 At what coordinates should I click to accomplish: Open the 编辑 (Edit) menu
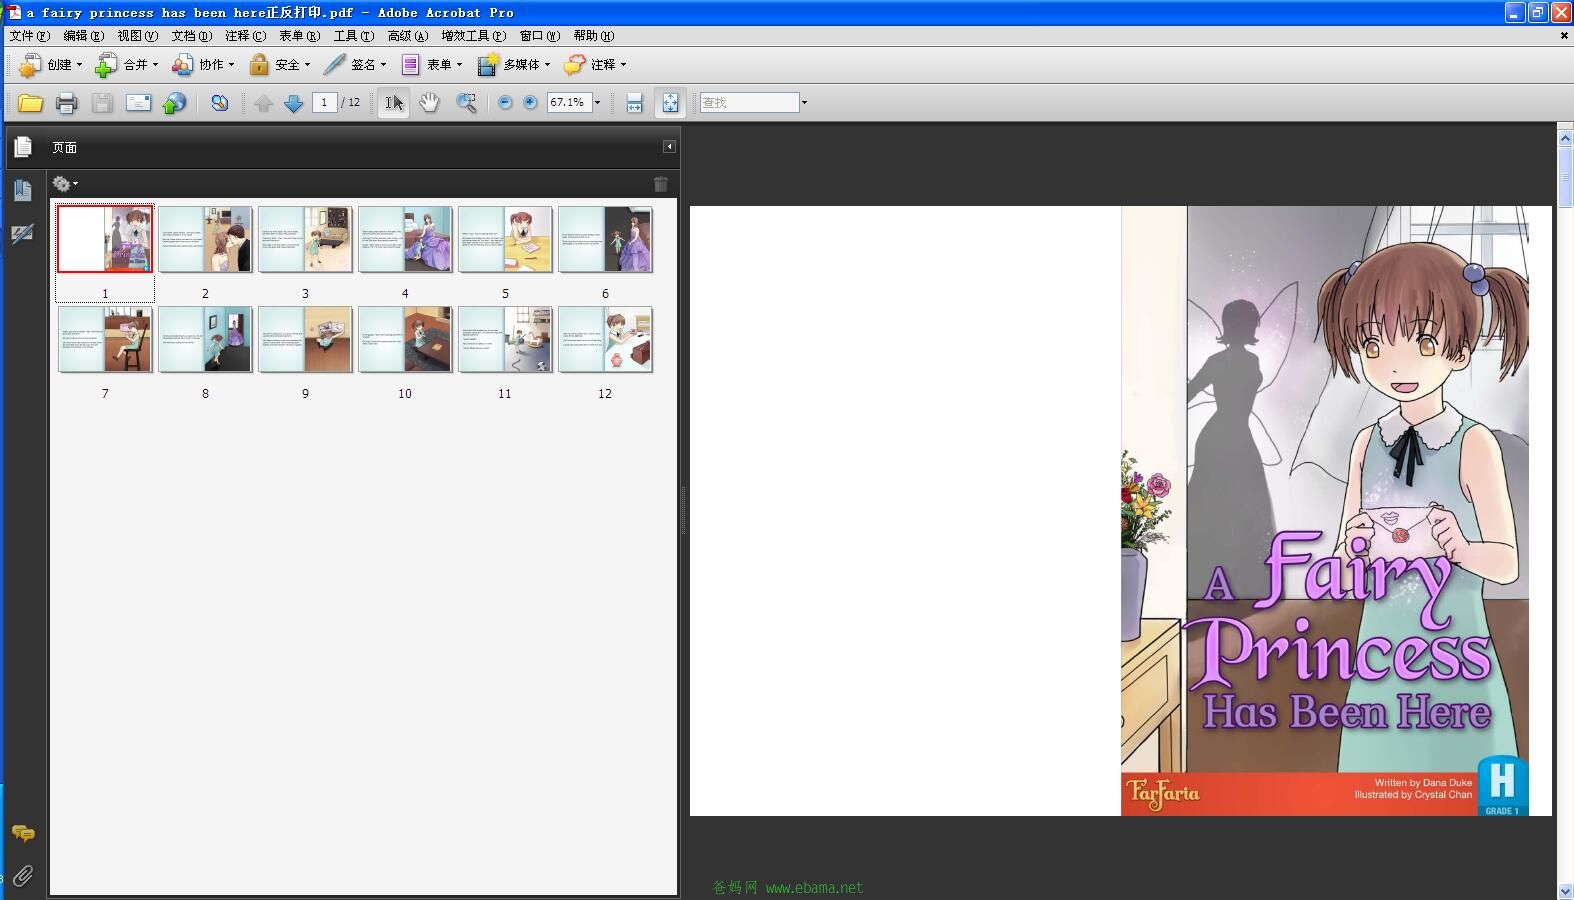[83, 36]
